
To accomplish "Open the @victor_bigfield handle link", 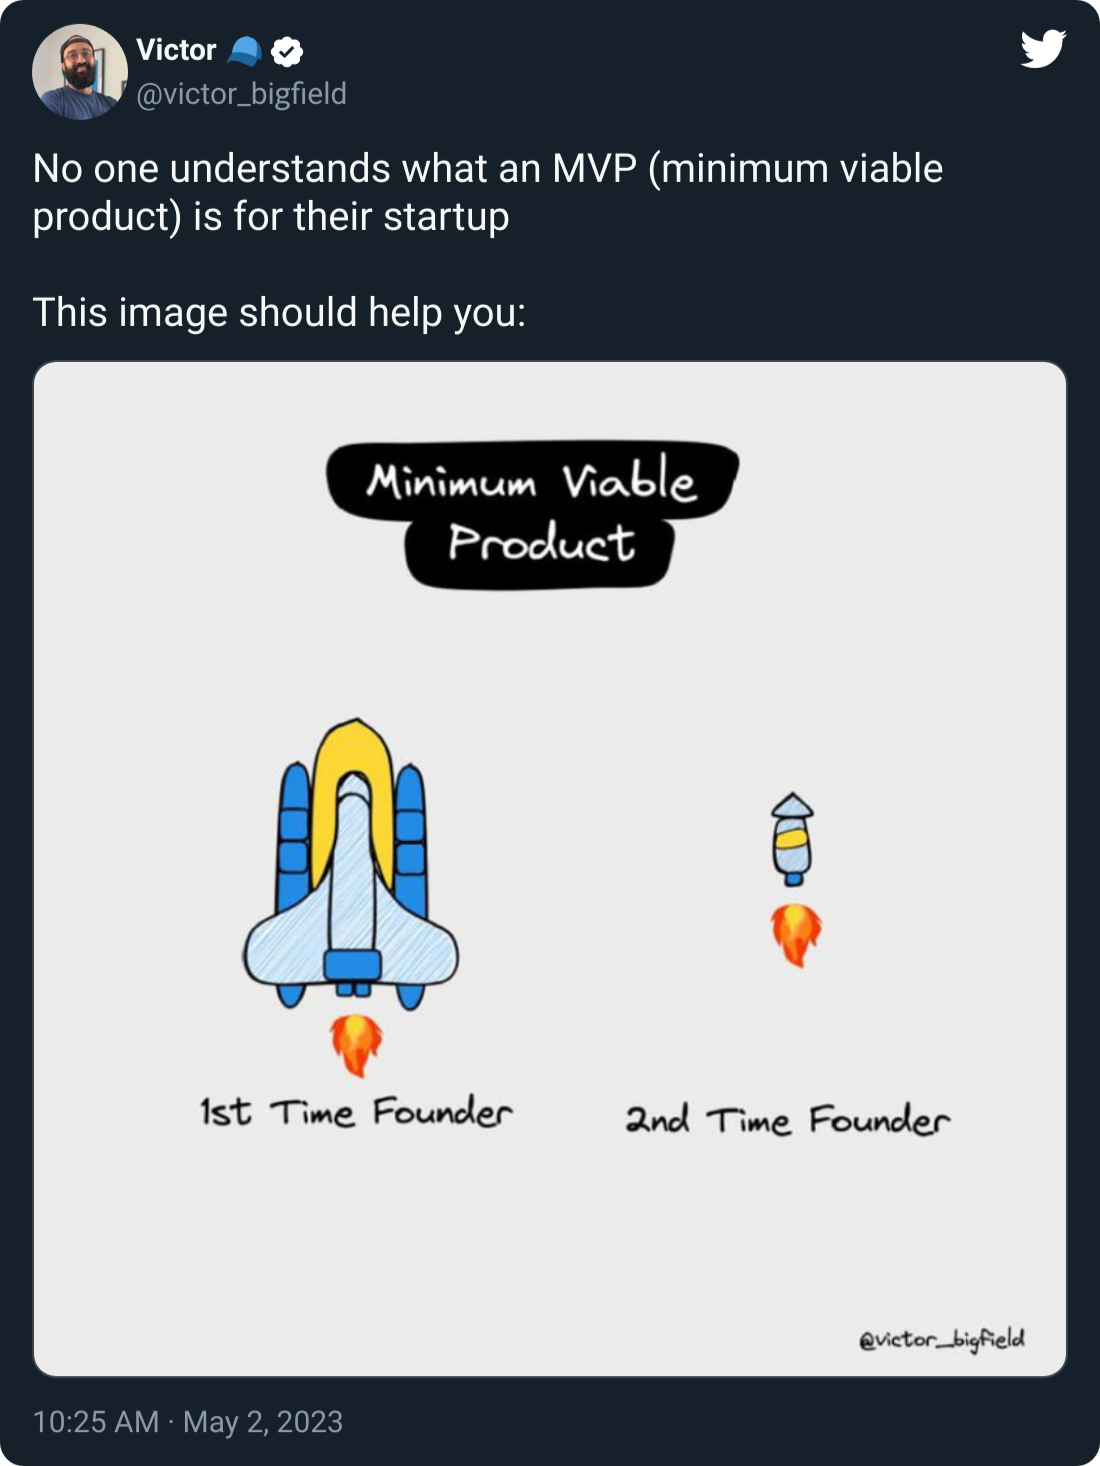I will point(241,94).
